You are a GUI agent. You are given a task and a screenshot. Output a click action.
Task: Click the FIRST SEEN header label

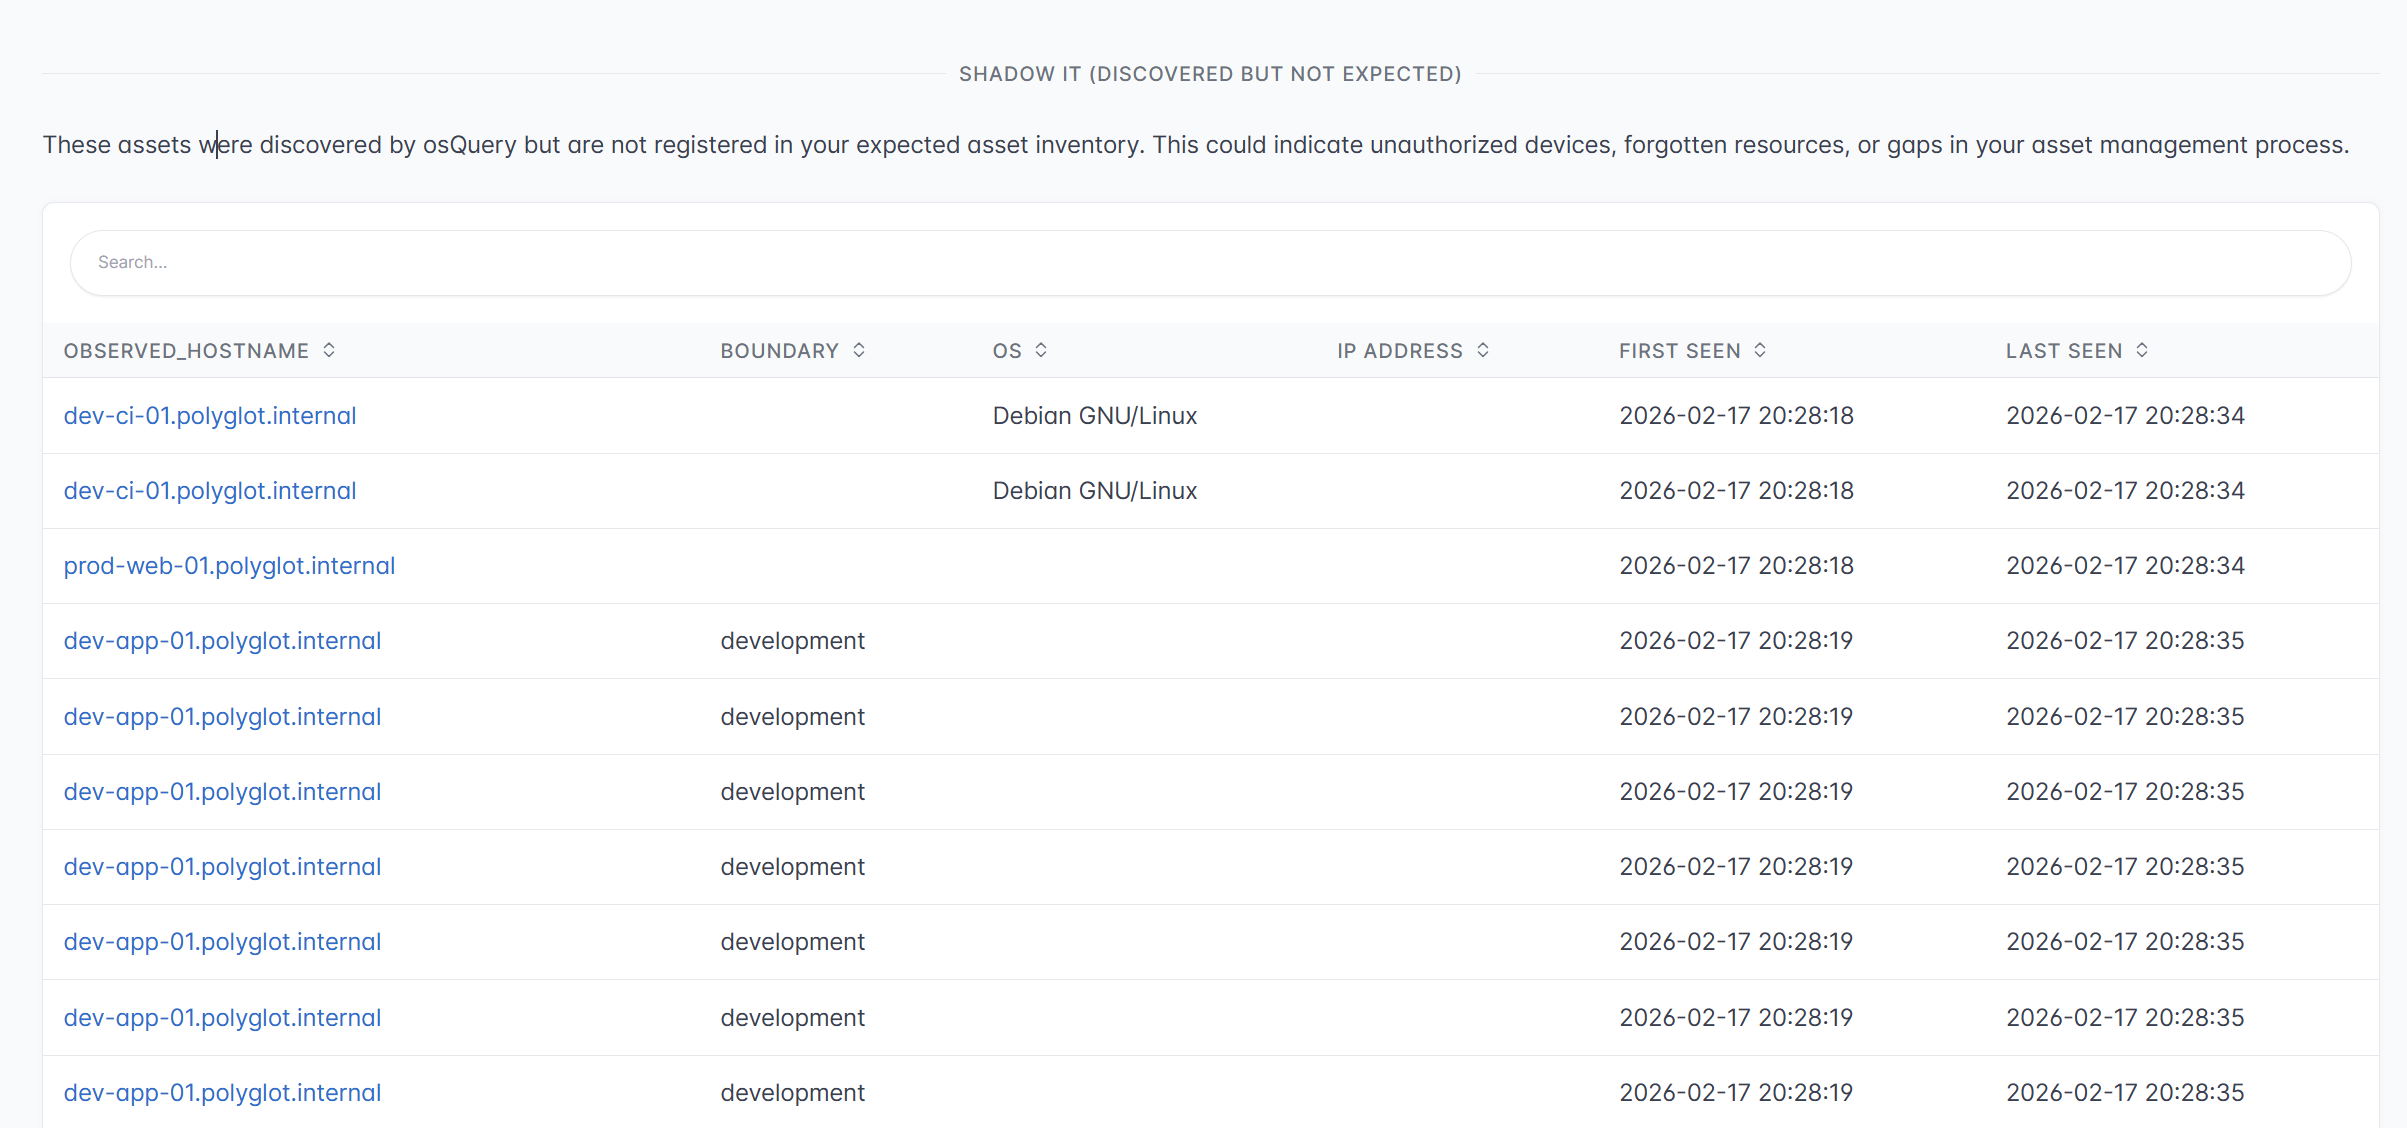click(1680, 351)
